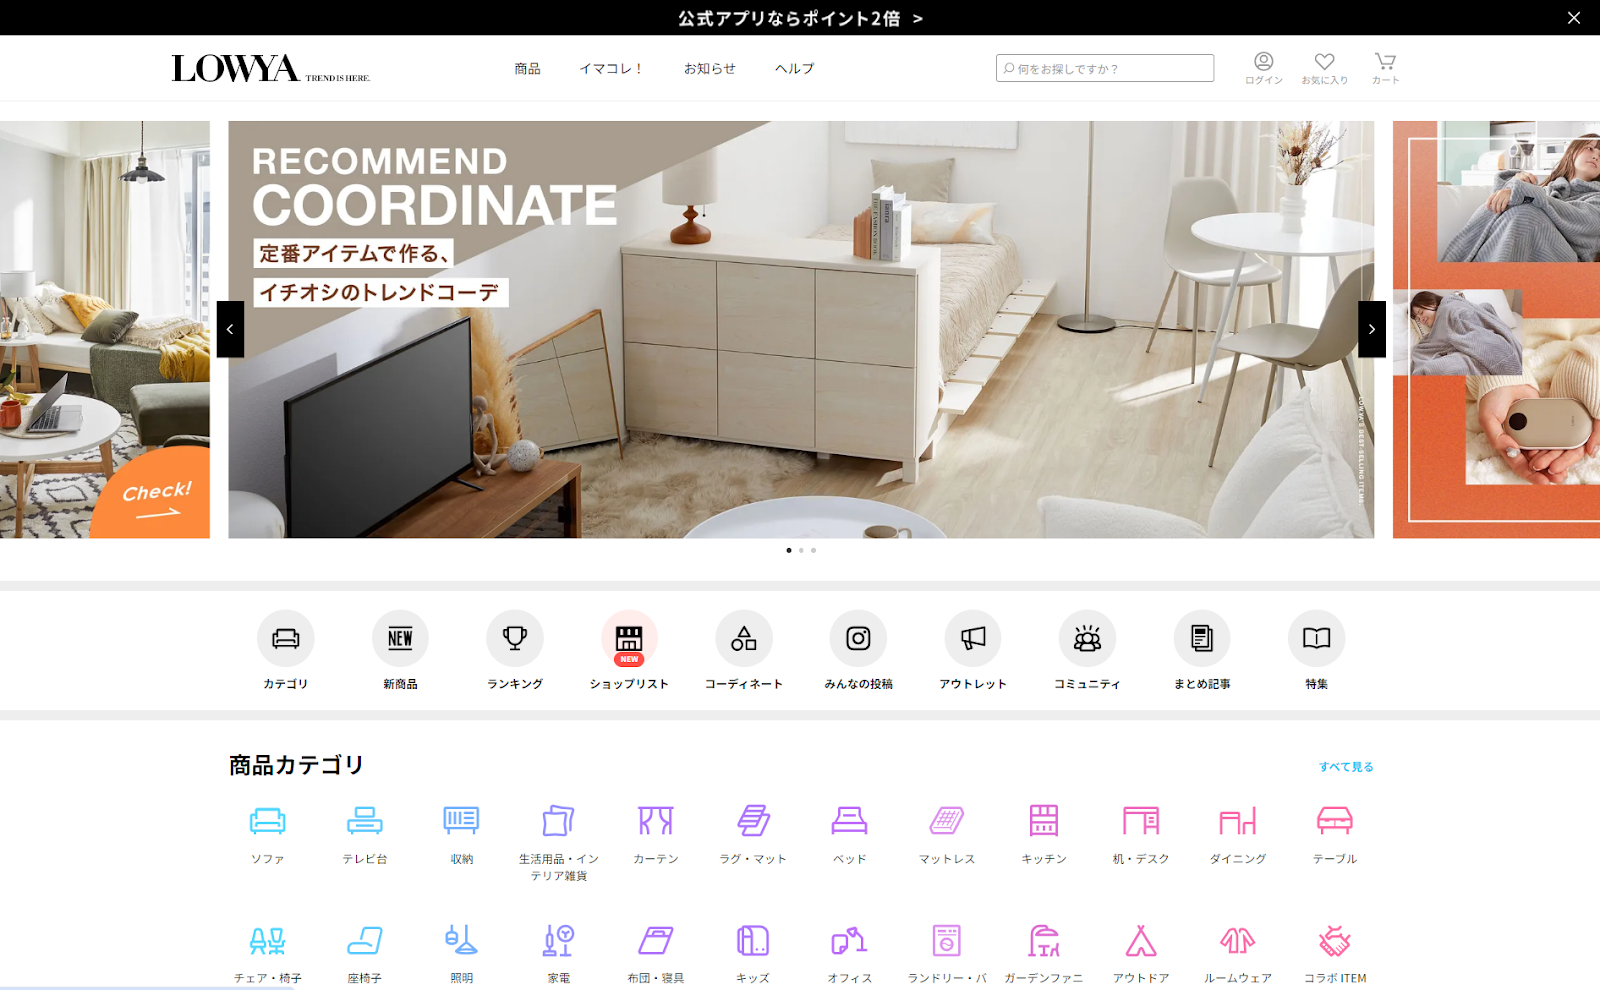Open the ランキング trophy icon
The height and width of the screenshot is (990, 1600).
pyautogui.click(x=515, y=638)
